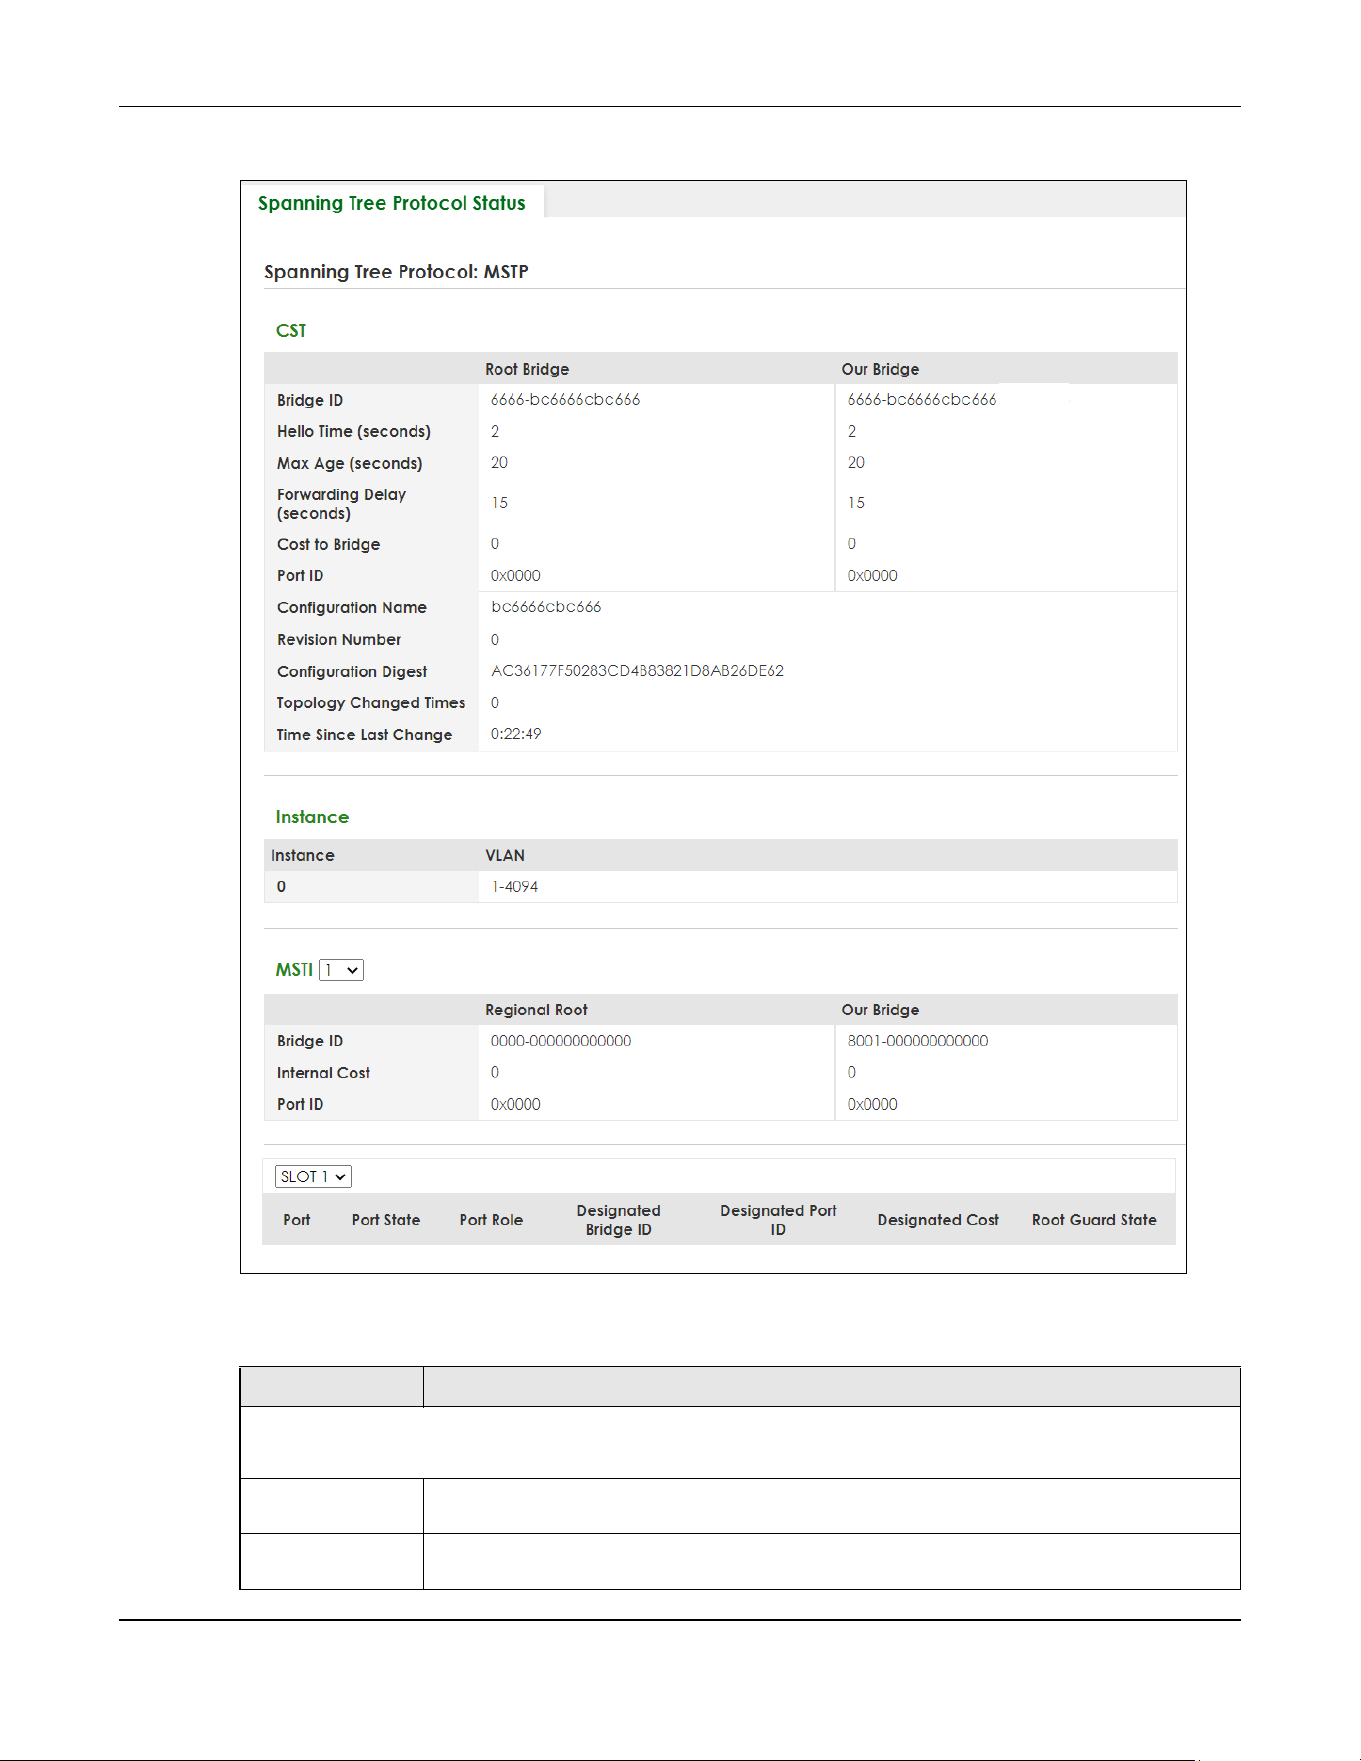Click the Our Bridge ID value 6666-bc6666cbc666

click(x=922, y=400)
